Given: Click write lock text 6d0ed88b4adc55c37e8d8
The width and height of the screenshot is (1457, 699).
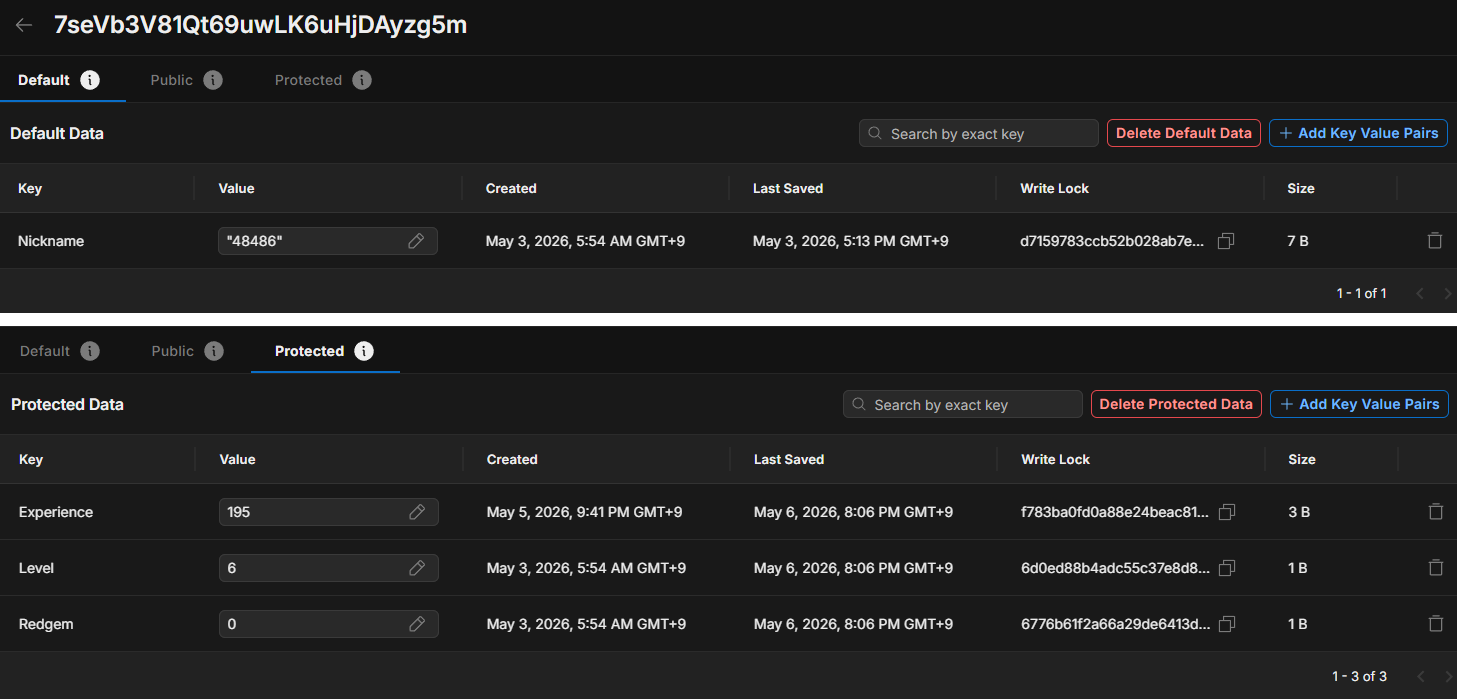Looking at the screenshot, I should click(x=1115, y=568).
